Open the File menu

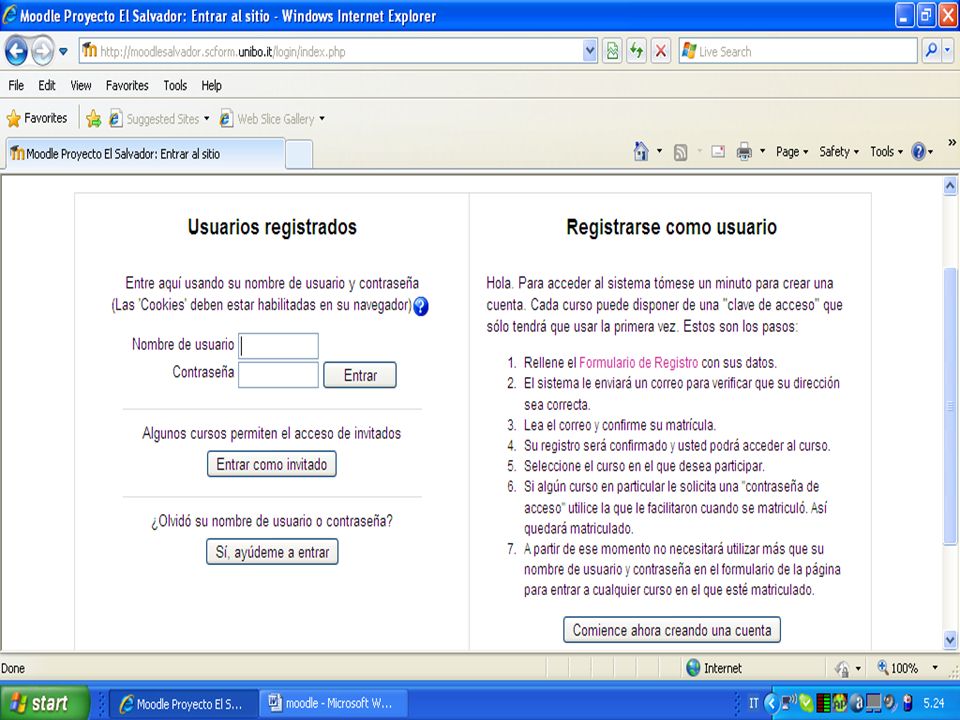coord(16,85)
